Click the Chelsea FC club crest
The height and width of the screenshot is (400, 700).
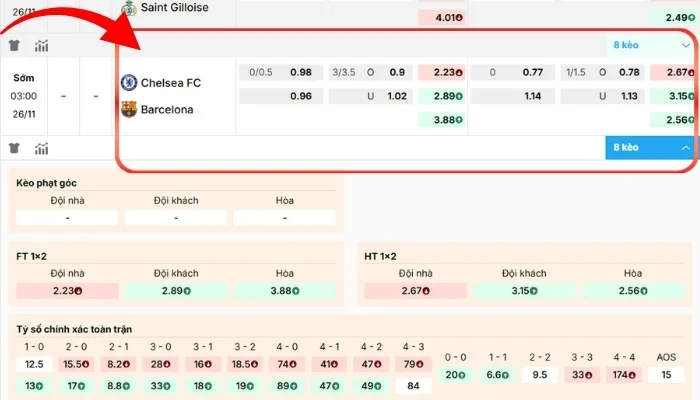[128, 82]
